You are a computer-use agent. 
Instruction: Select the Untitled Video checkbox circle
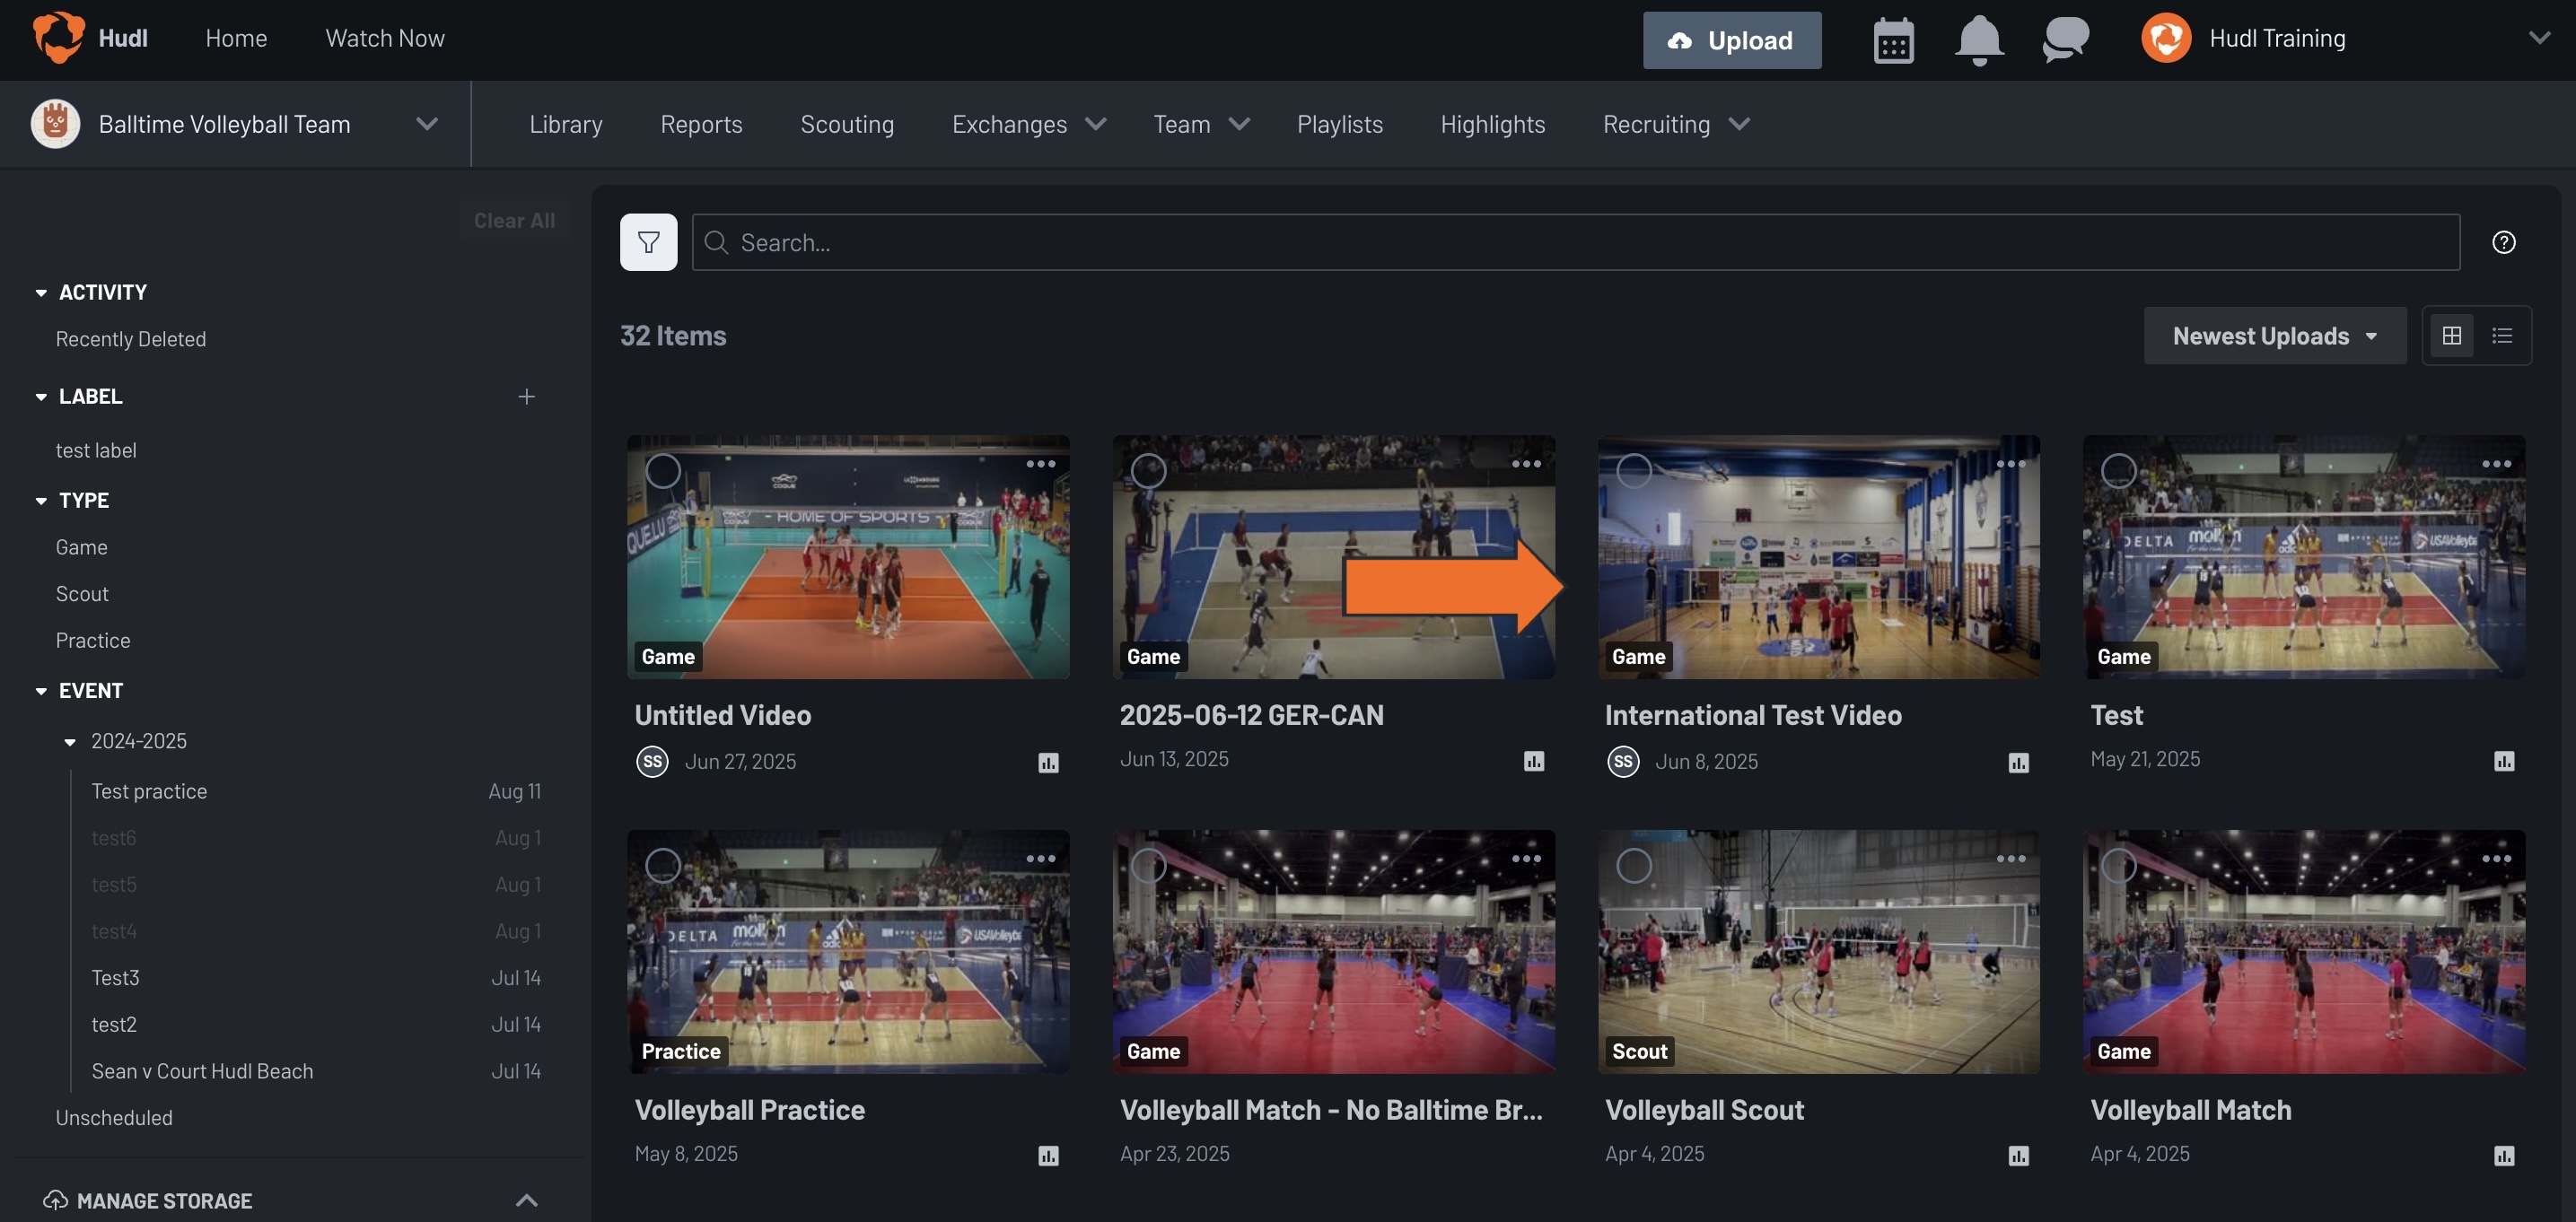point(663,471)
